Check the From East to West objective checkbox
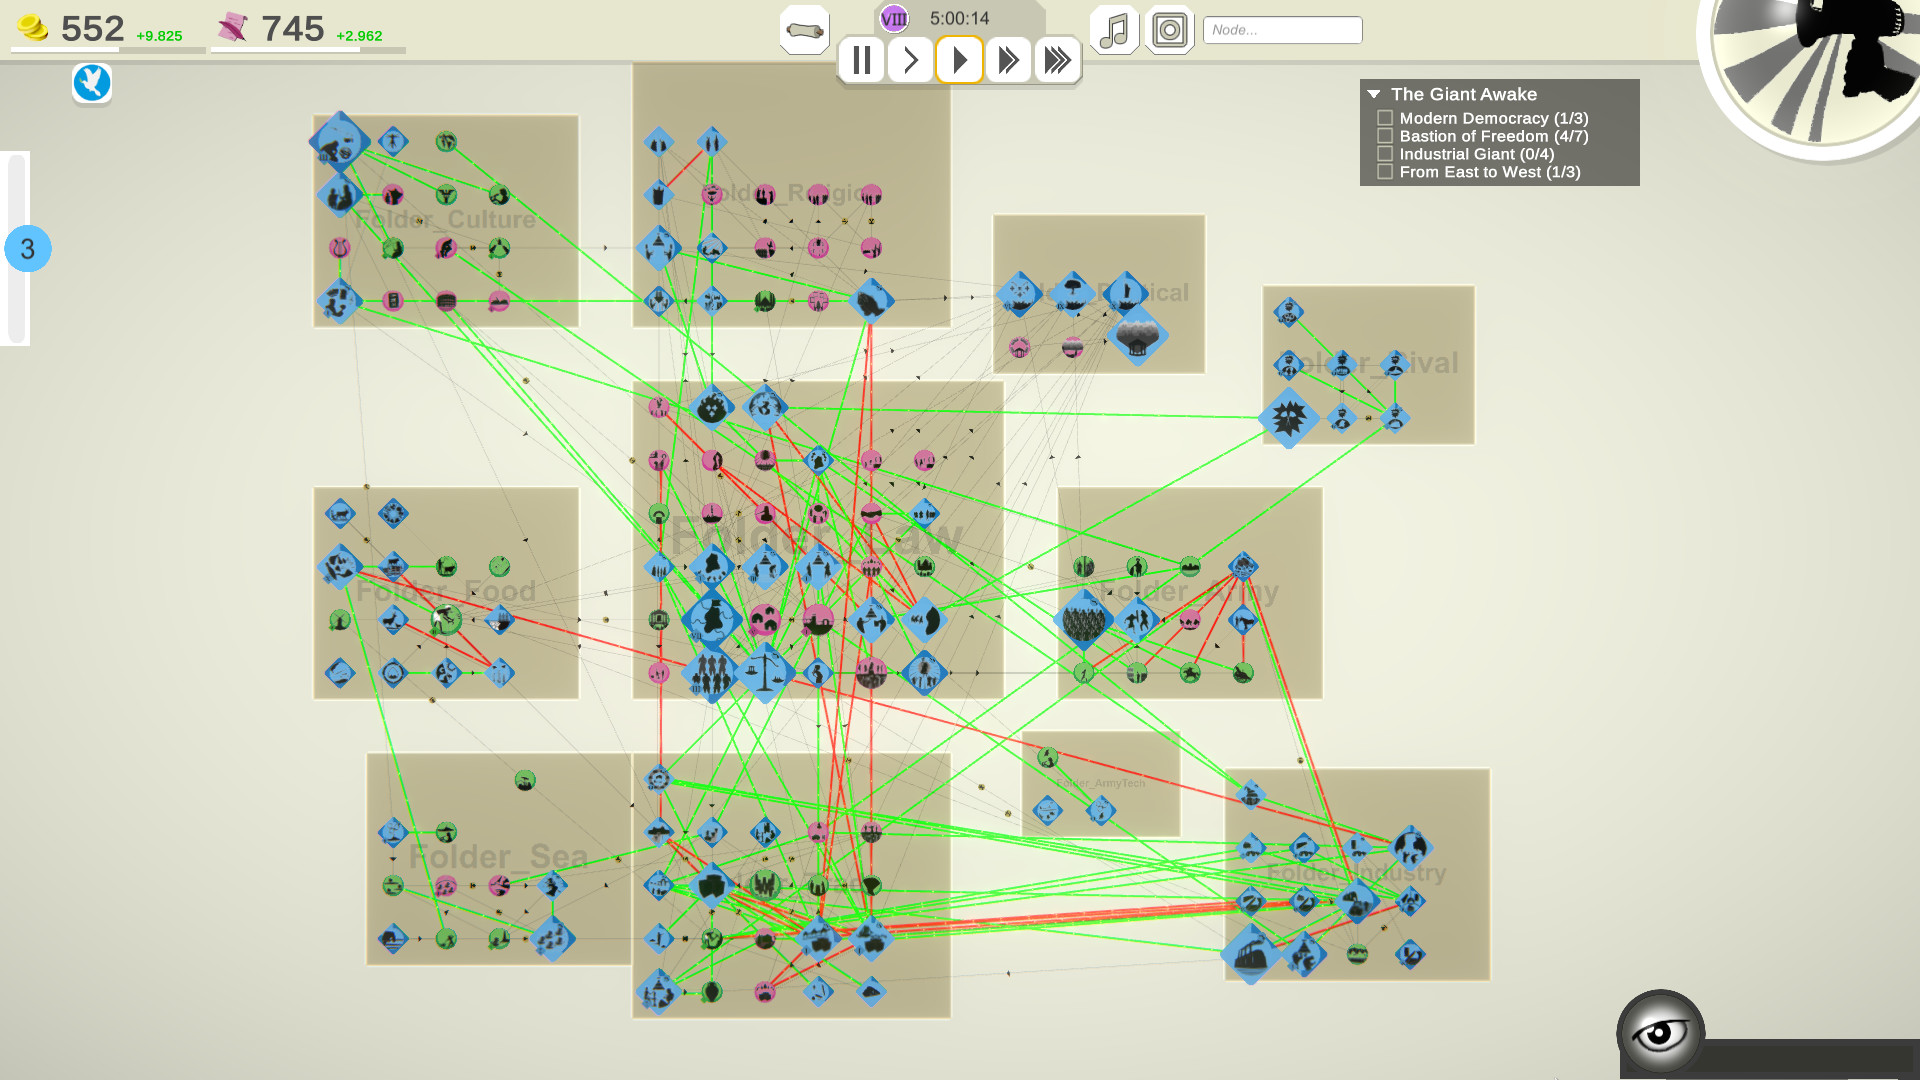This screenshot has width=1920, height=1080. pyautogui.click(x=1384, y=171)
